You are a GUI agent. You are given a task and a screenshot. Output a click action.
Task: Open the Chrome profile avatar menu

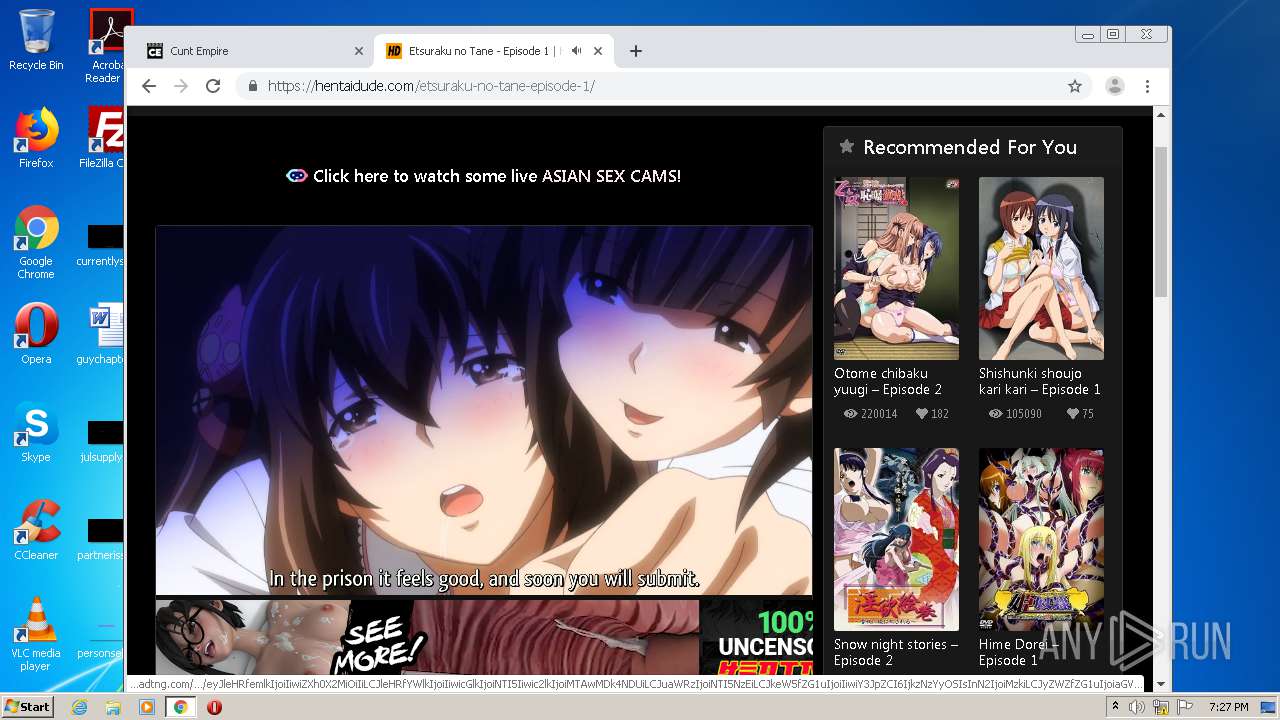click(x=1114, y=86)
